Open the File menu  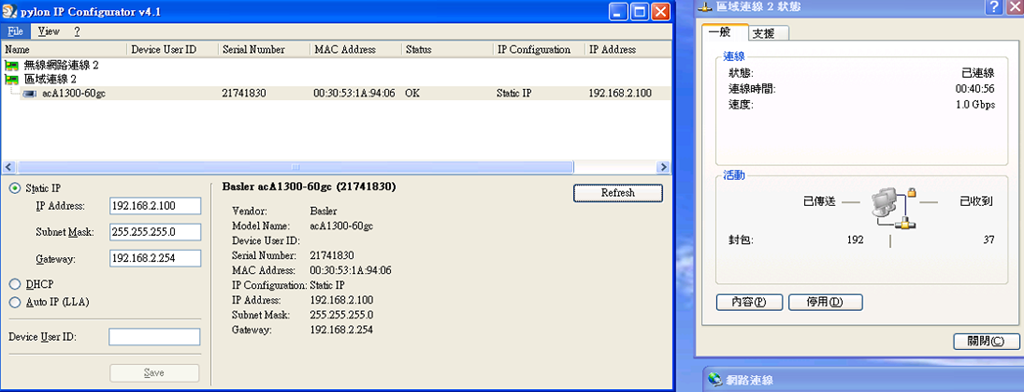tap(15, 31)
